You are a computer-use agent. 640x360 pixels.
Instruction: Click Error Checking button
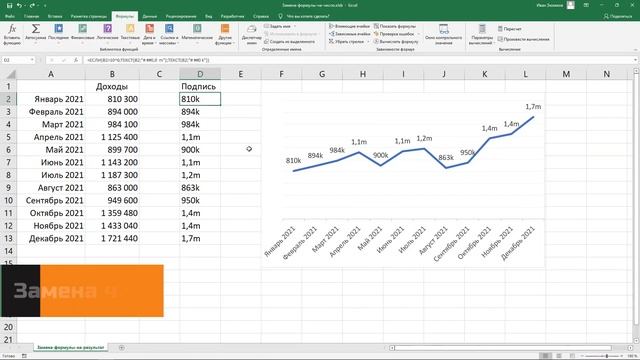394,34
